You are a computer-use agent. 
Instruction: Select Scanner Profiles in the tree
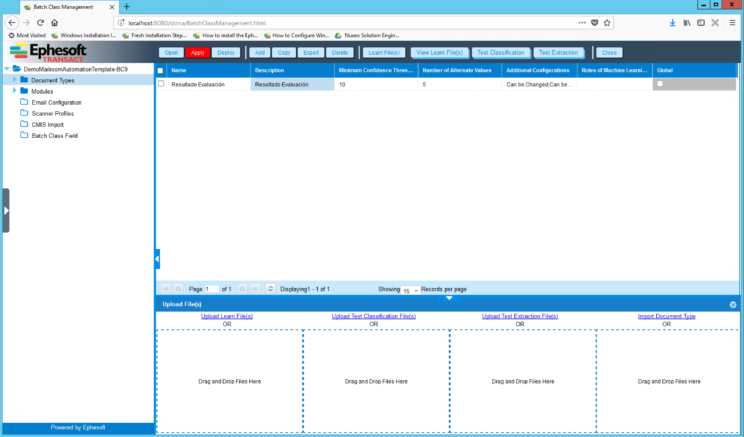pos(53,113)
